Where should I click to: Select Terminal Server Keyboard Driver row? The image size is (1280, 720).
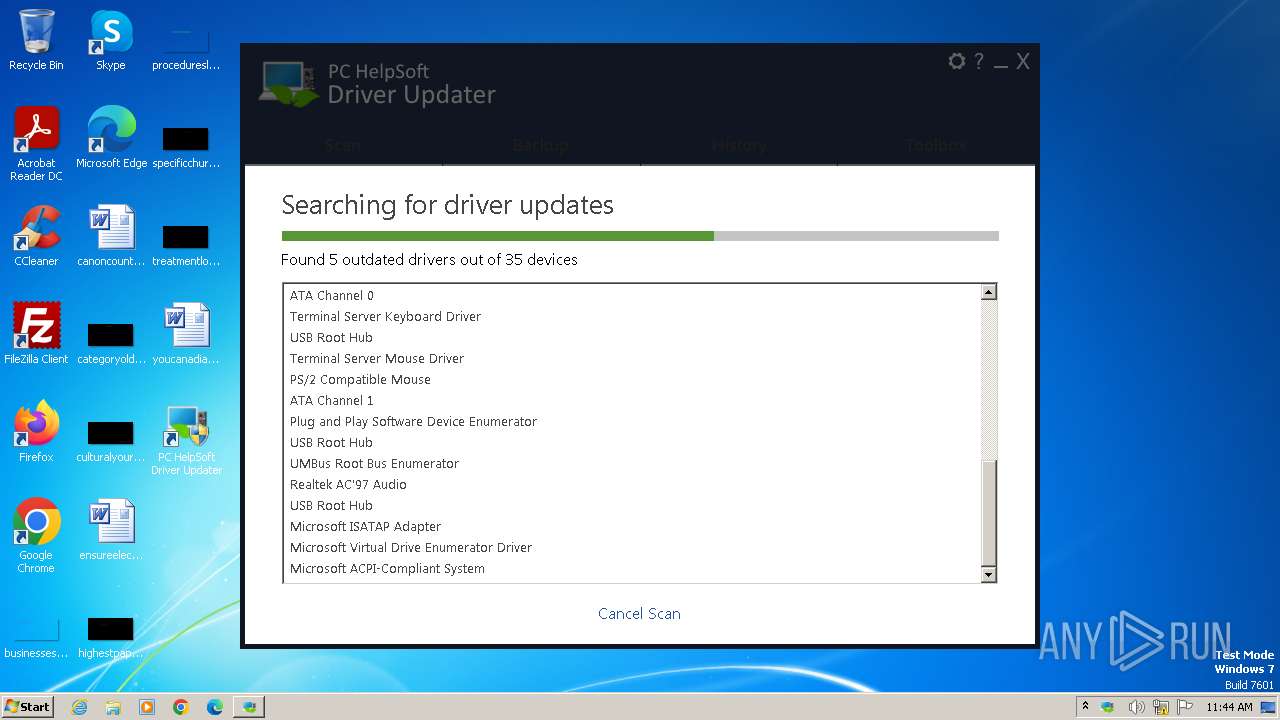[x=632, y=317]
